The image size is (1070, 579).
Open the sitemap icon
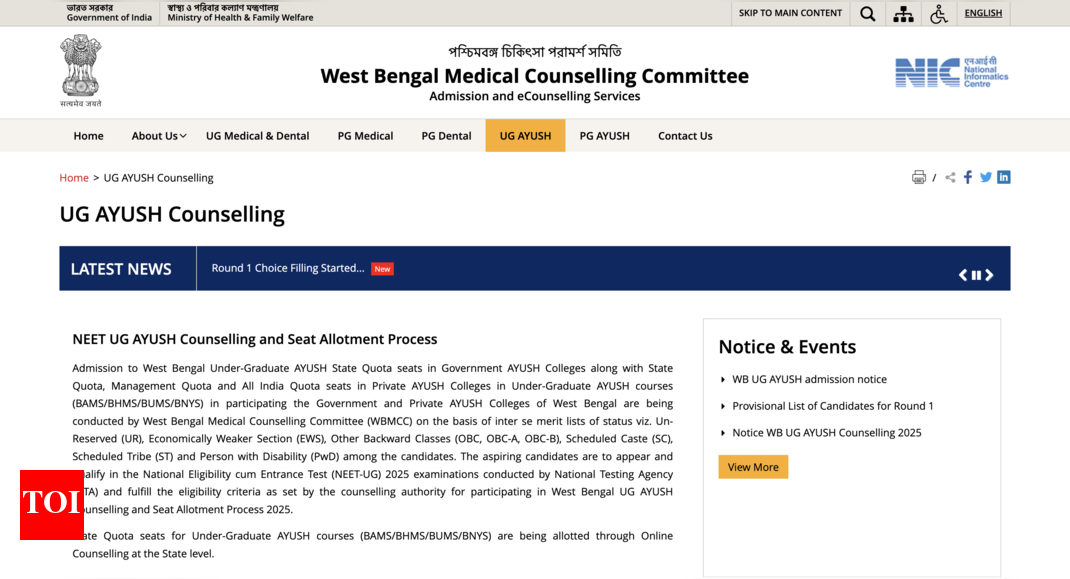tap(903, 14)
